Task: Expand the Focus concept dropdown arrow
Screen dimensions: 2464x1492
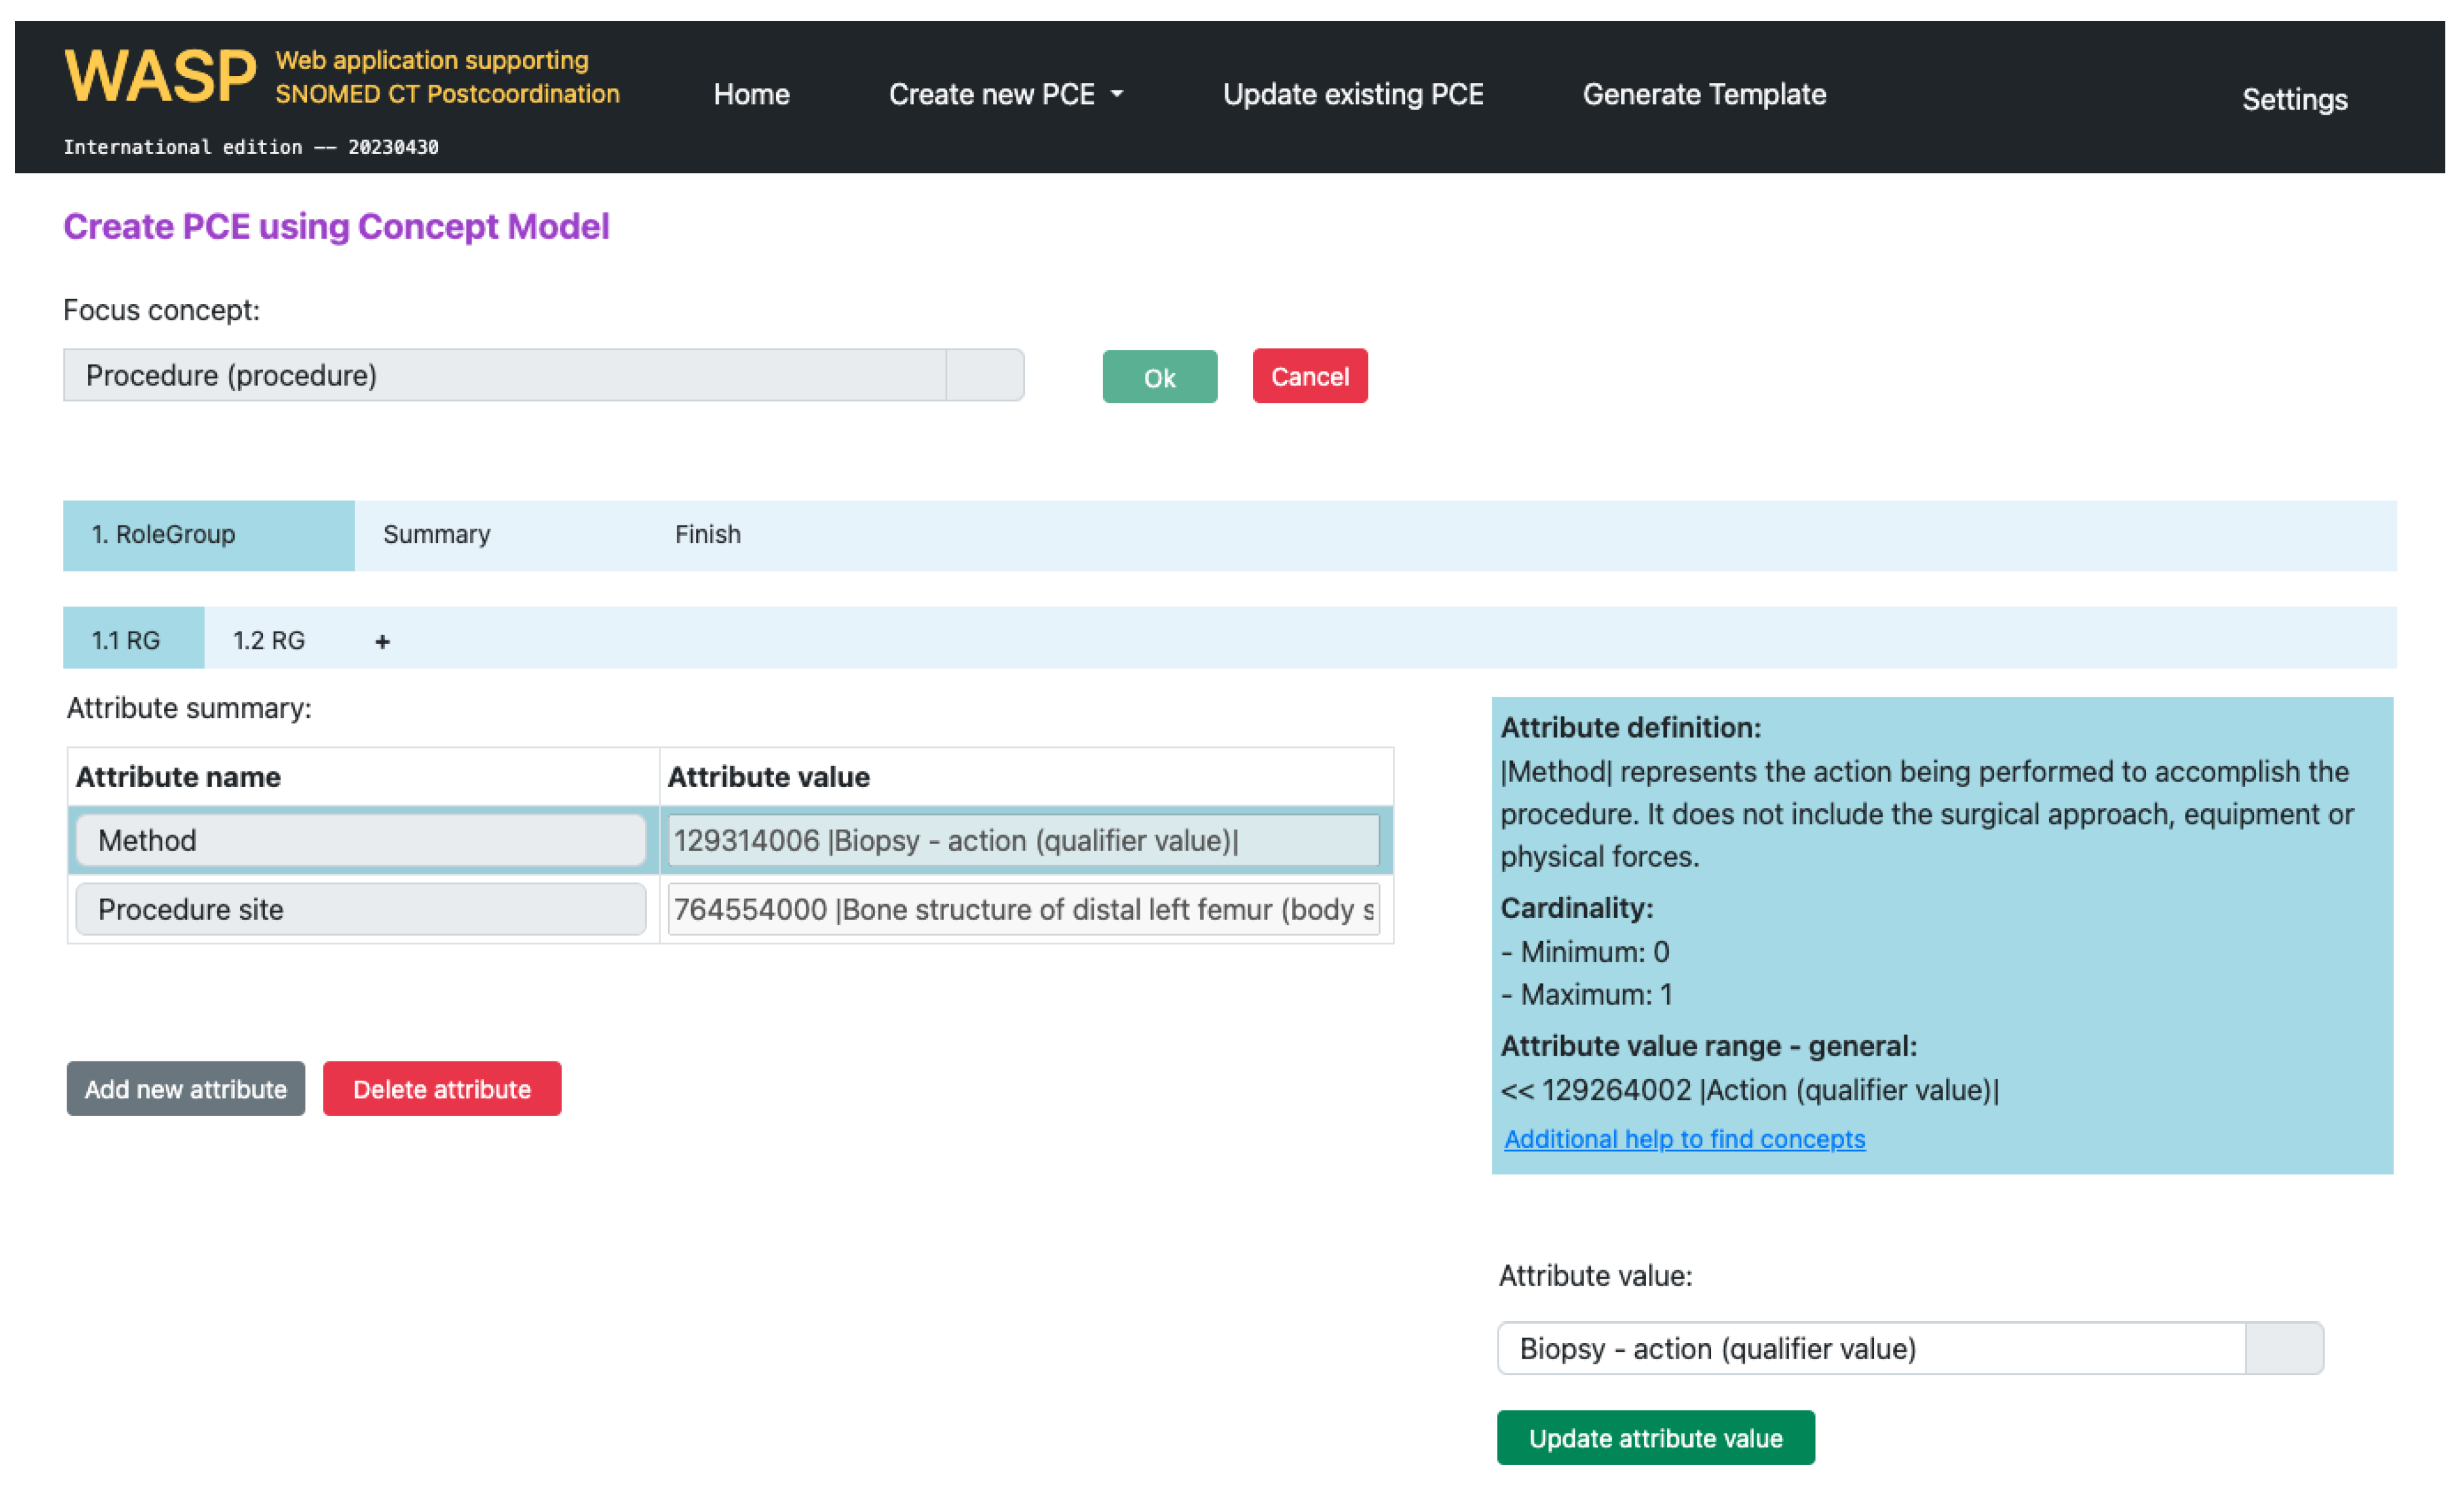Action: click(984, 376)
